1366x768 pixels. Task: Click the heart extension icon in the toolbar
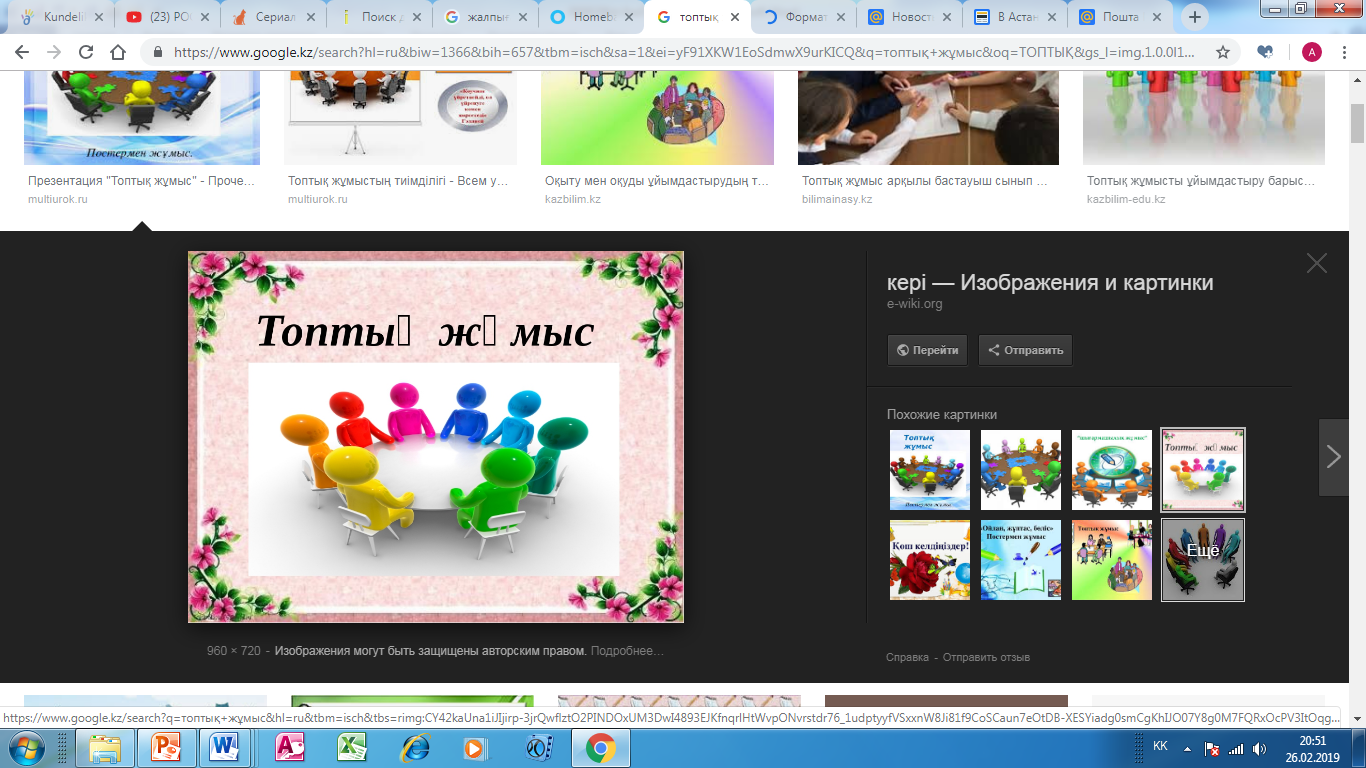1266,53
